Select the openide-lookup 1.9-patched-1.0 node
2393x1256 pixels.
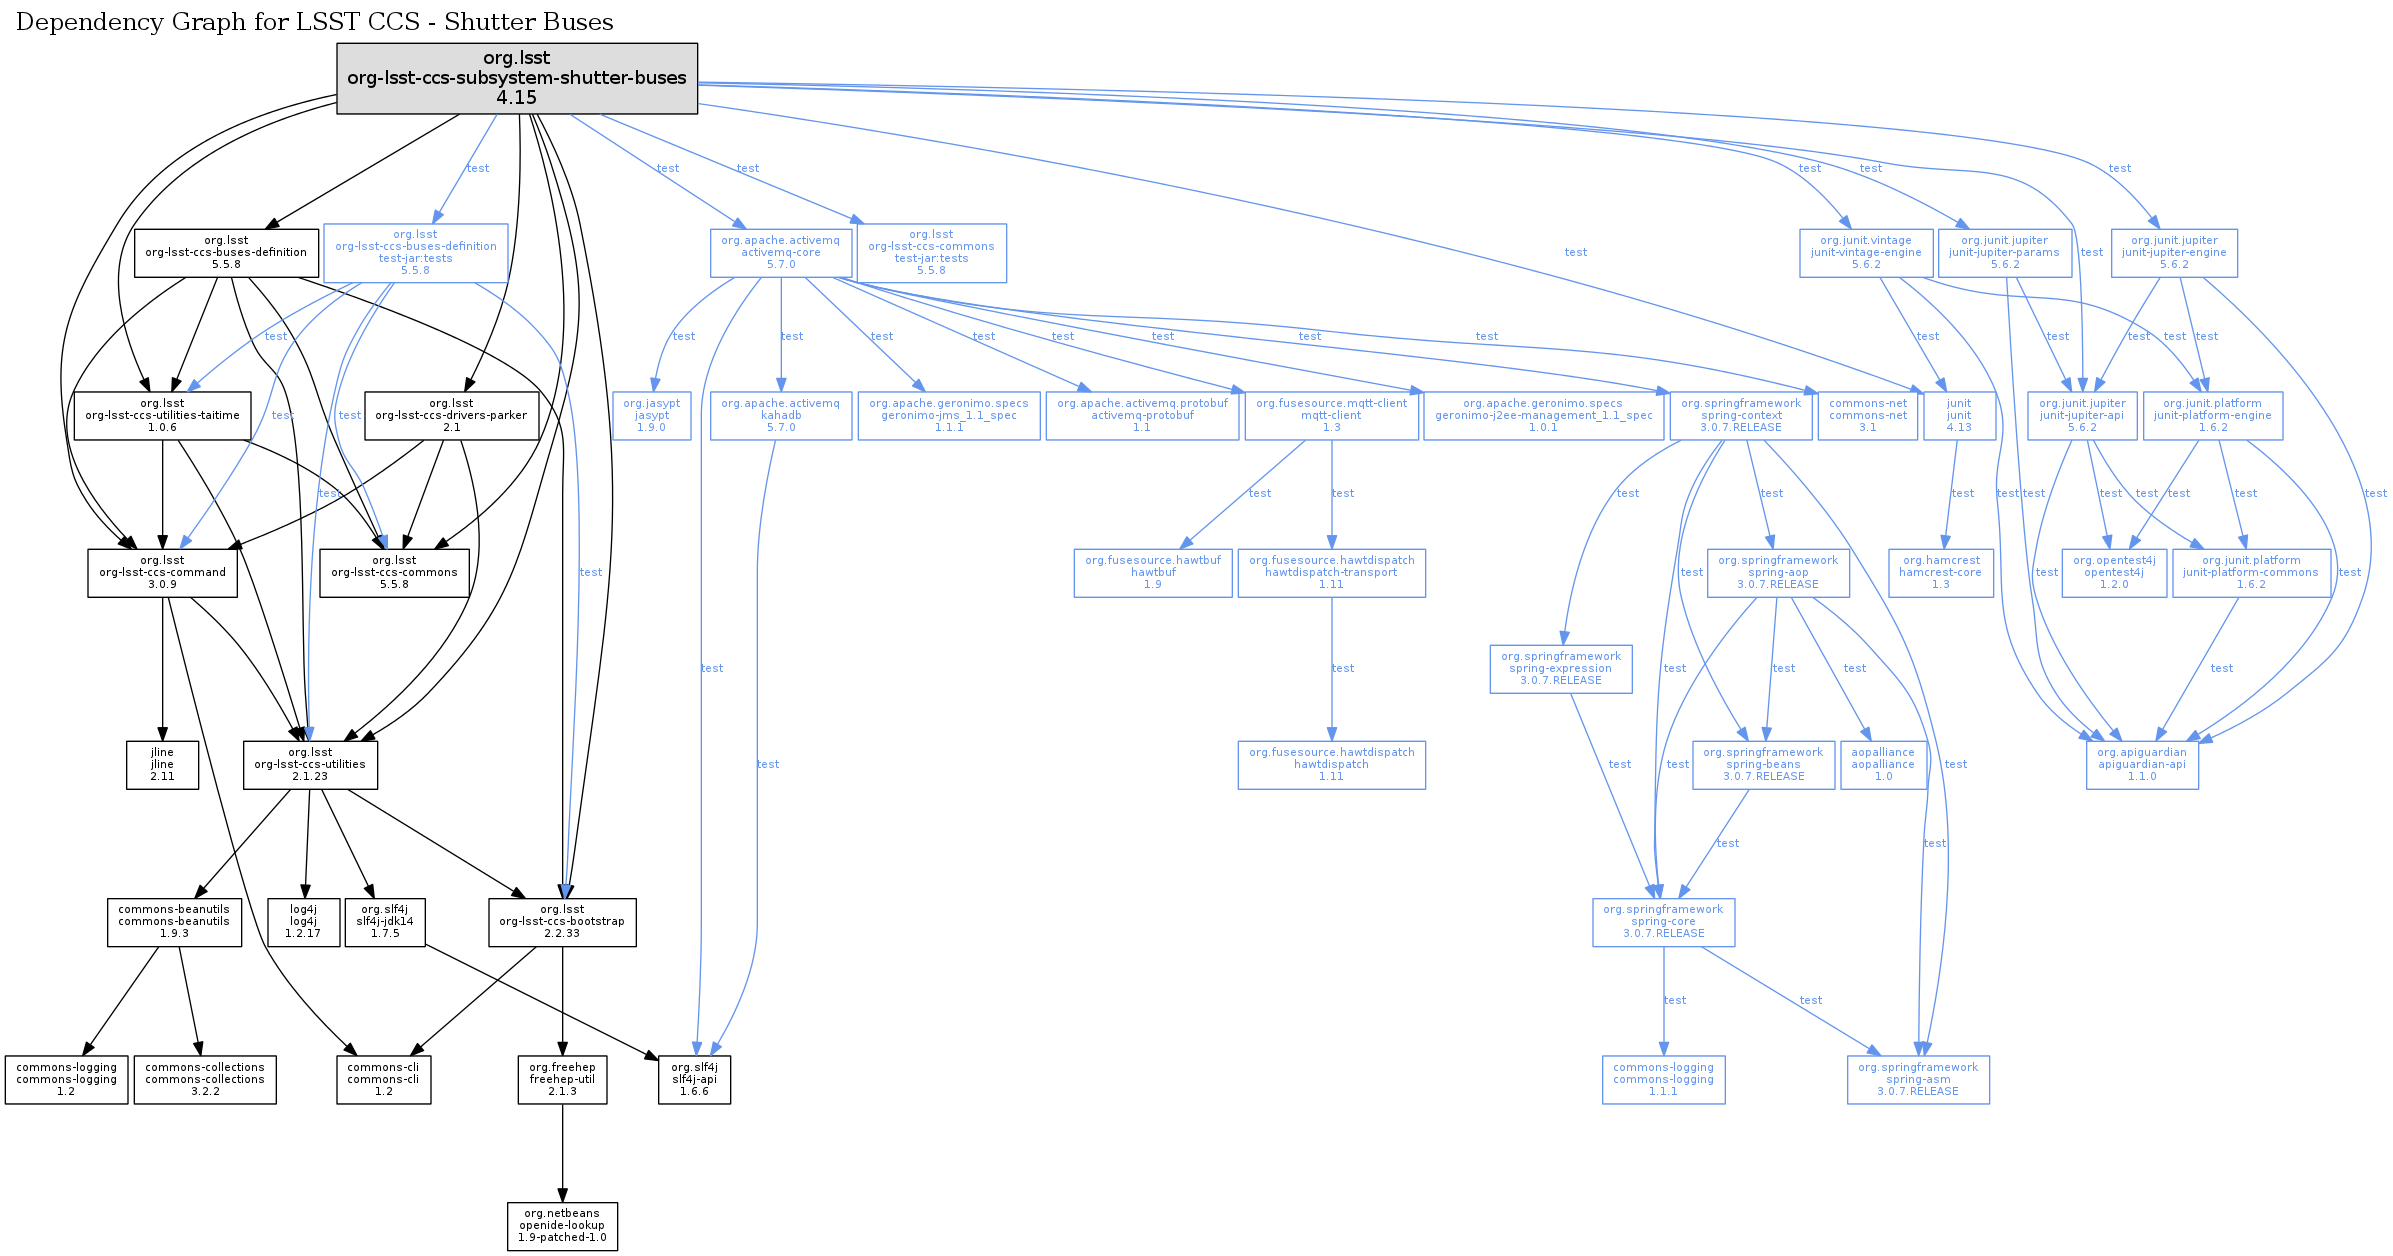pyautogui.click(x=561, y=1225)
